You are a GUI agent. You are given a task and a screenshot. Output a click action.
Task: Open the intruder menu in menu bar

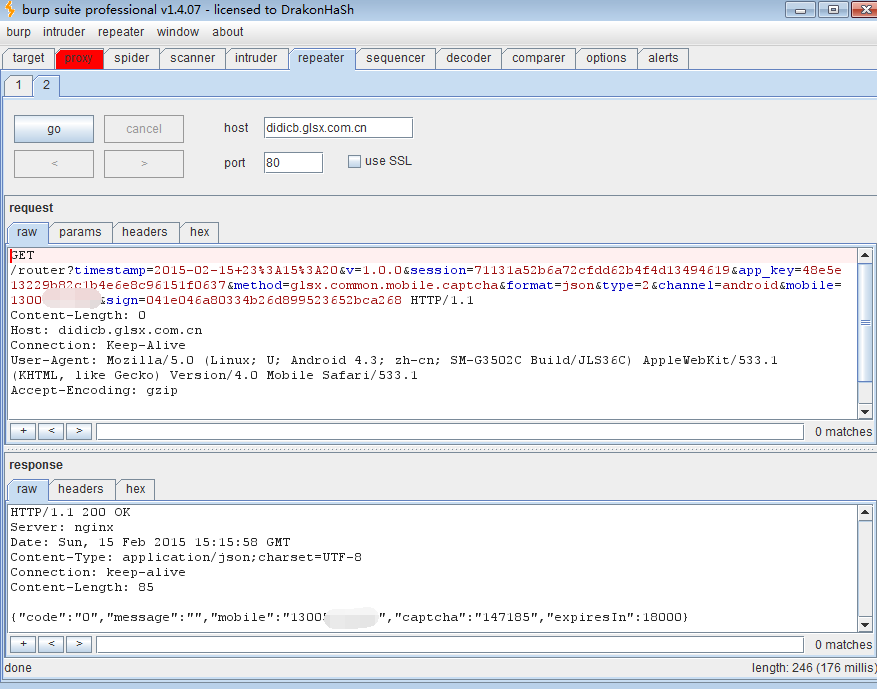pyautogui.click(x=64, y=32)
